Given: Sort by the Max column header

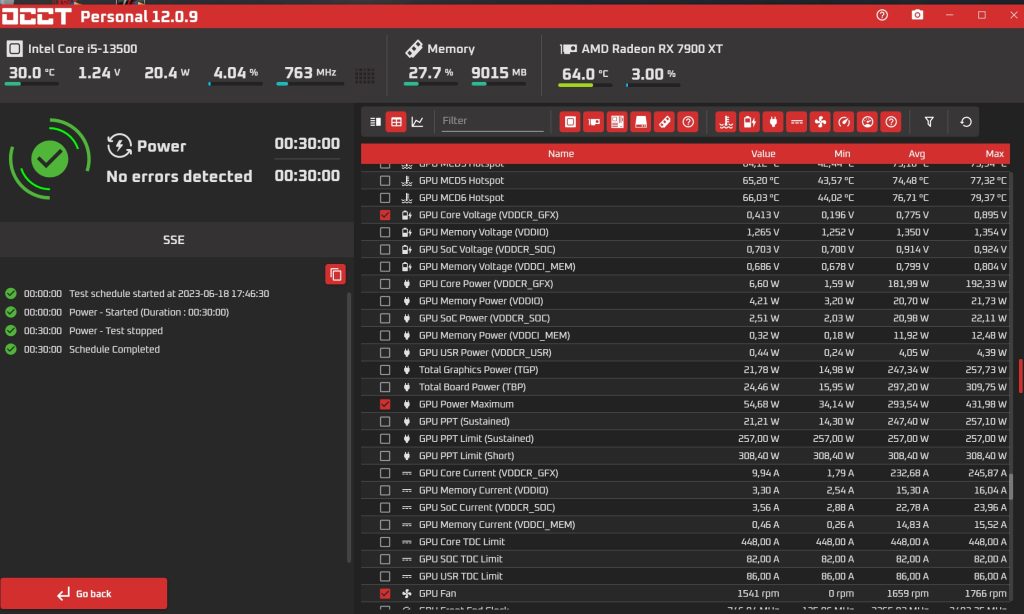Looking at the screenshot, I should [x=994, y=154].
